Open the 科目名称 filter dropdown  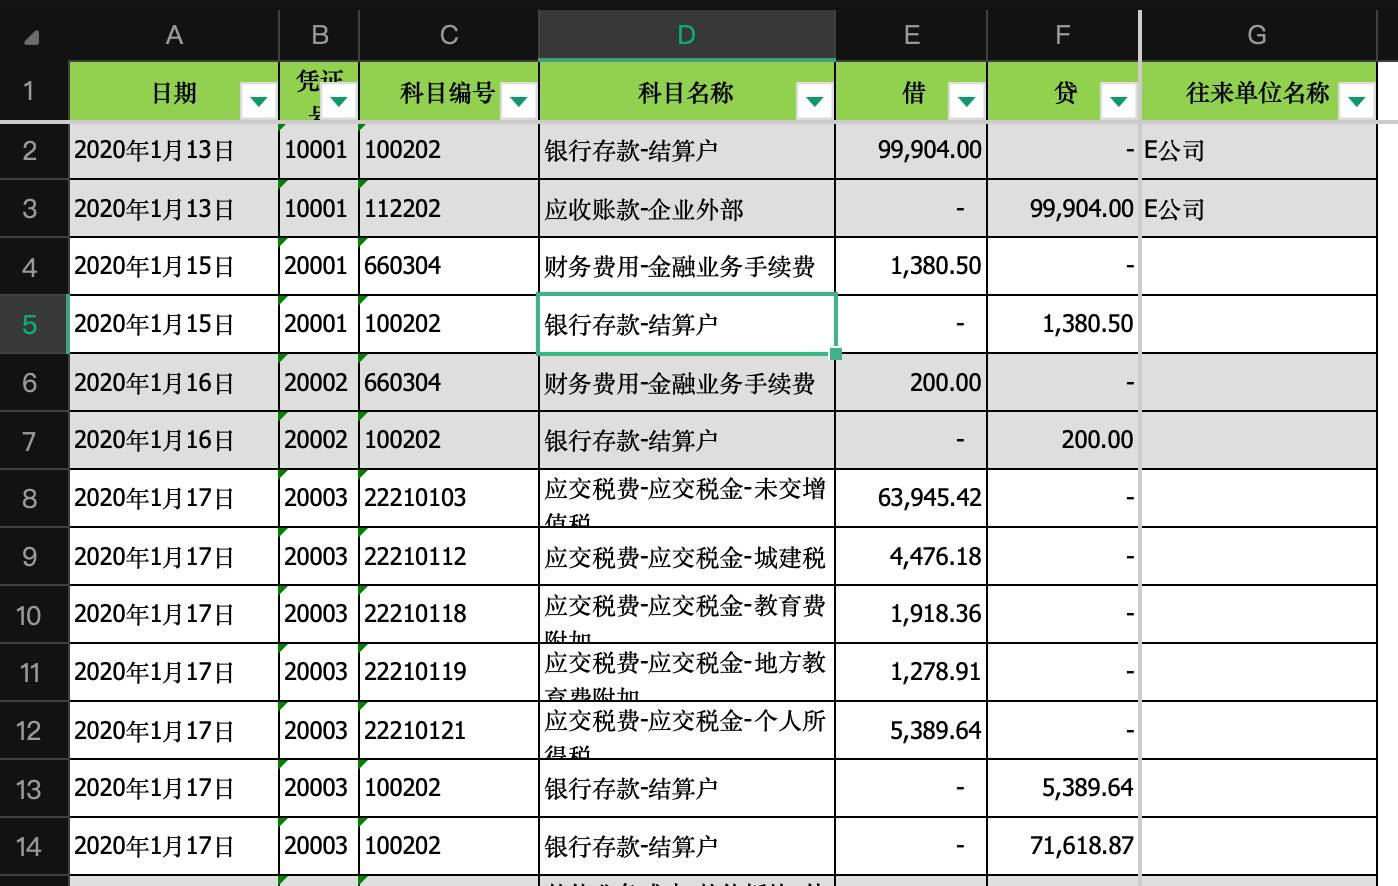coord(815,101)
